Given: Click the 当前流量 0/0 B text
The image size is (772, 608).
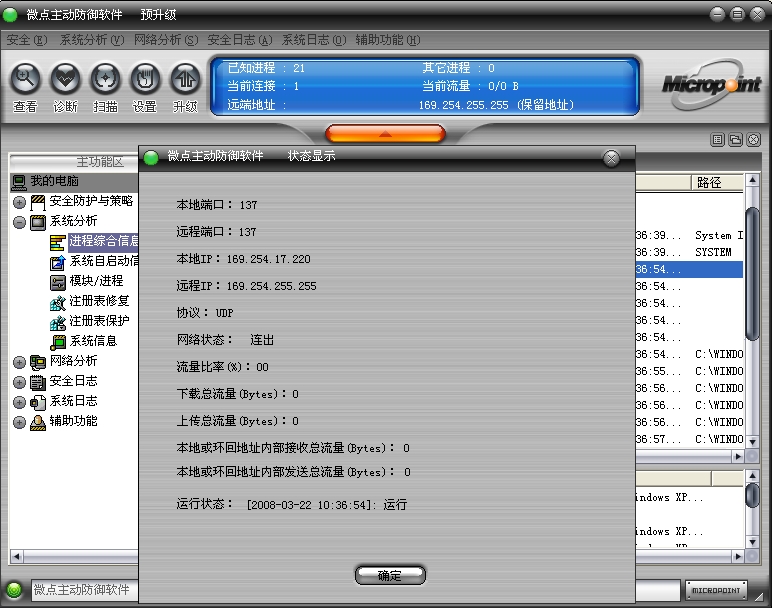Looking at the screenshot, I should click(x=470, y=86).
